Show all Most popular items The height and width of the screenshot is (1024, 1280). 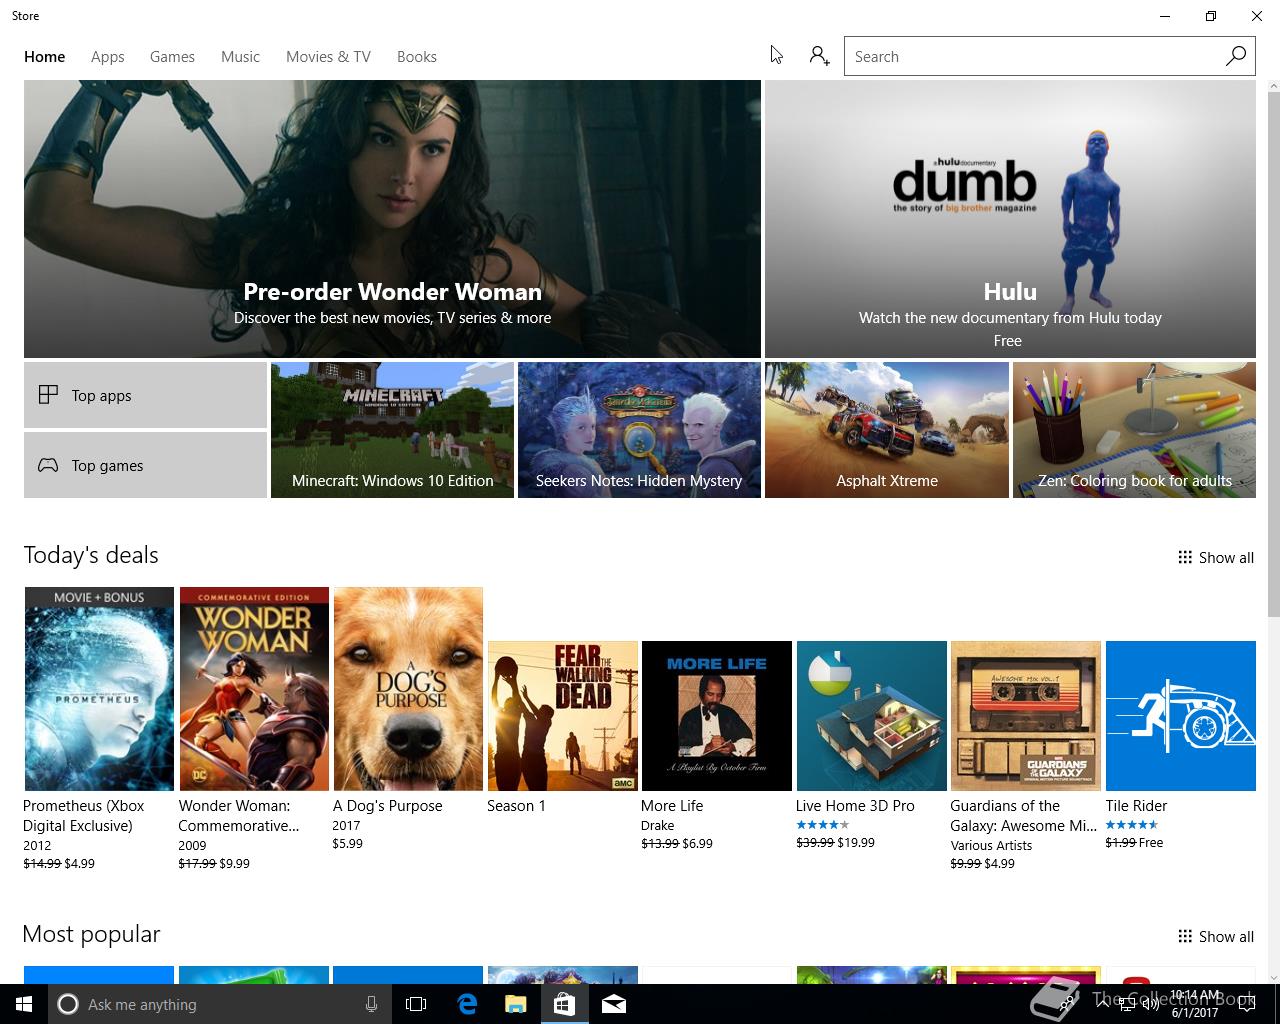point(1215,936)
